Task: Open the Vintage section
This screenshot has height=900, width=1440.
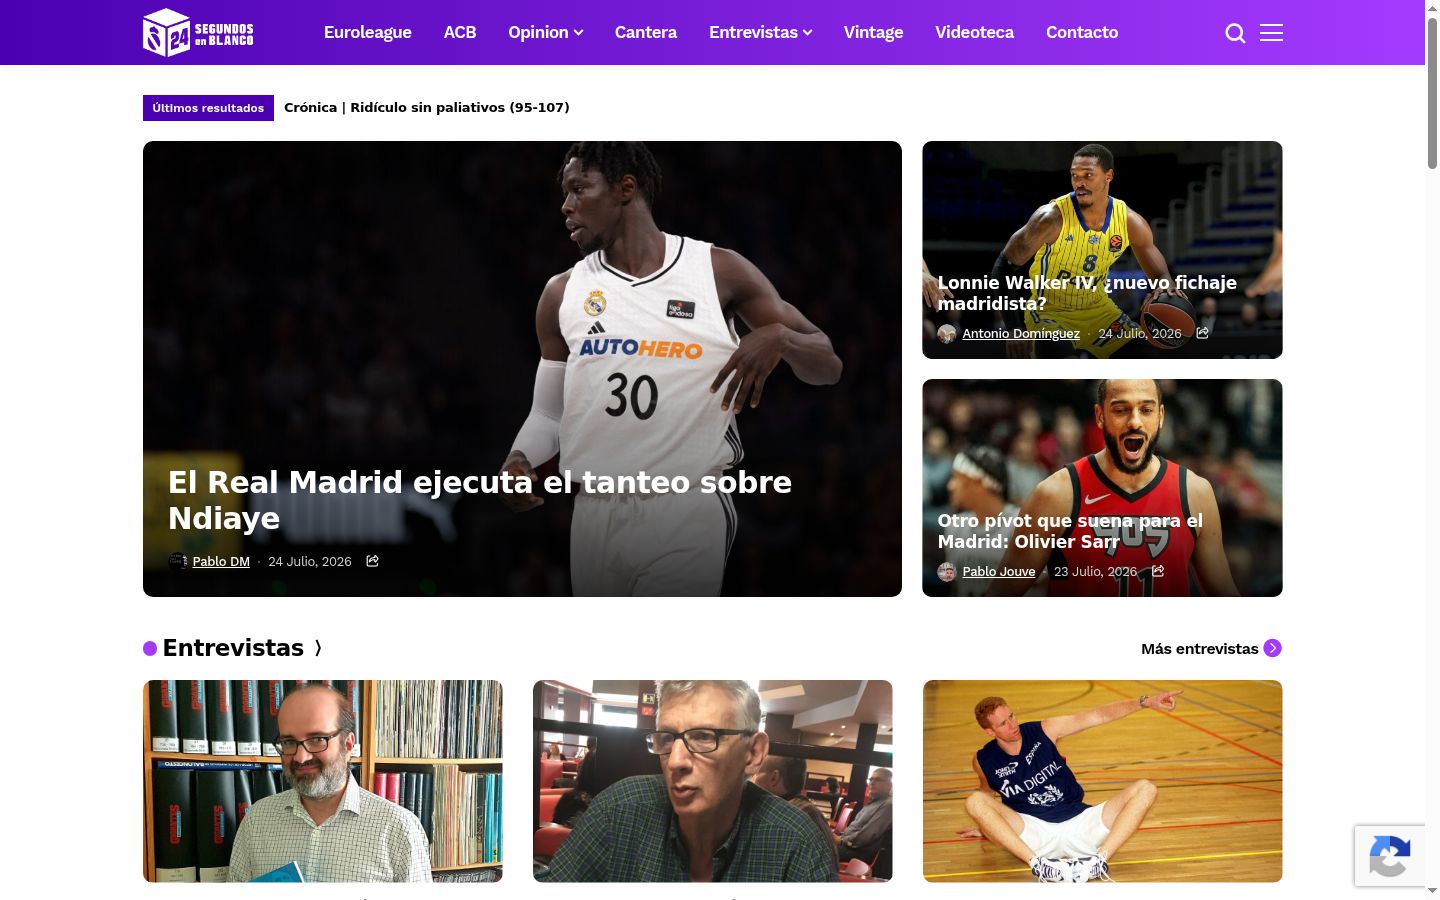Action: 873,32
